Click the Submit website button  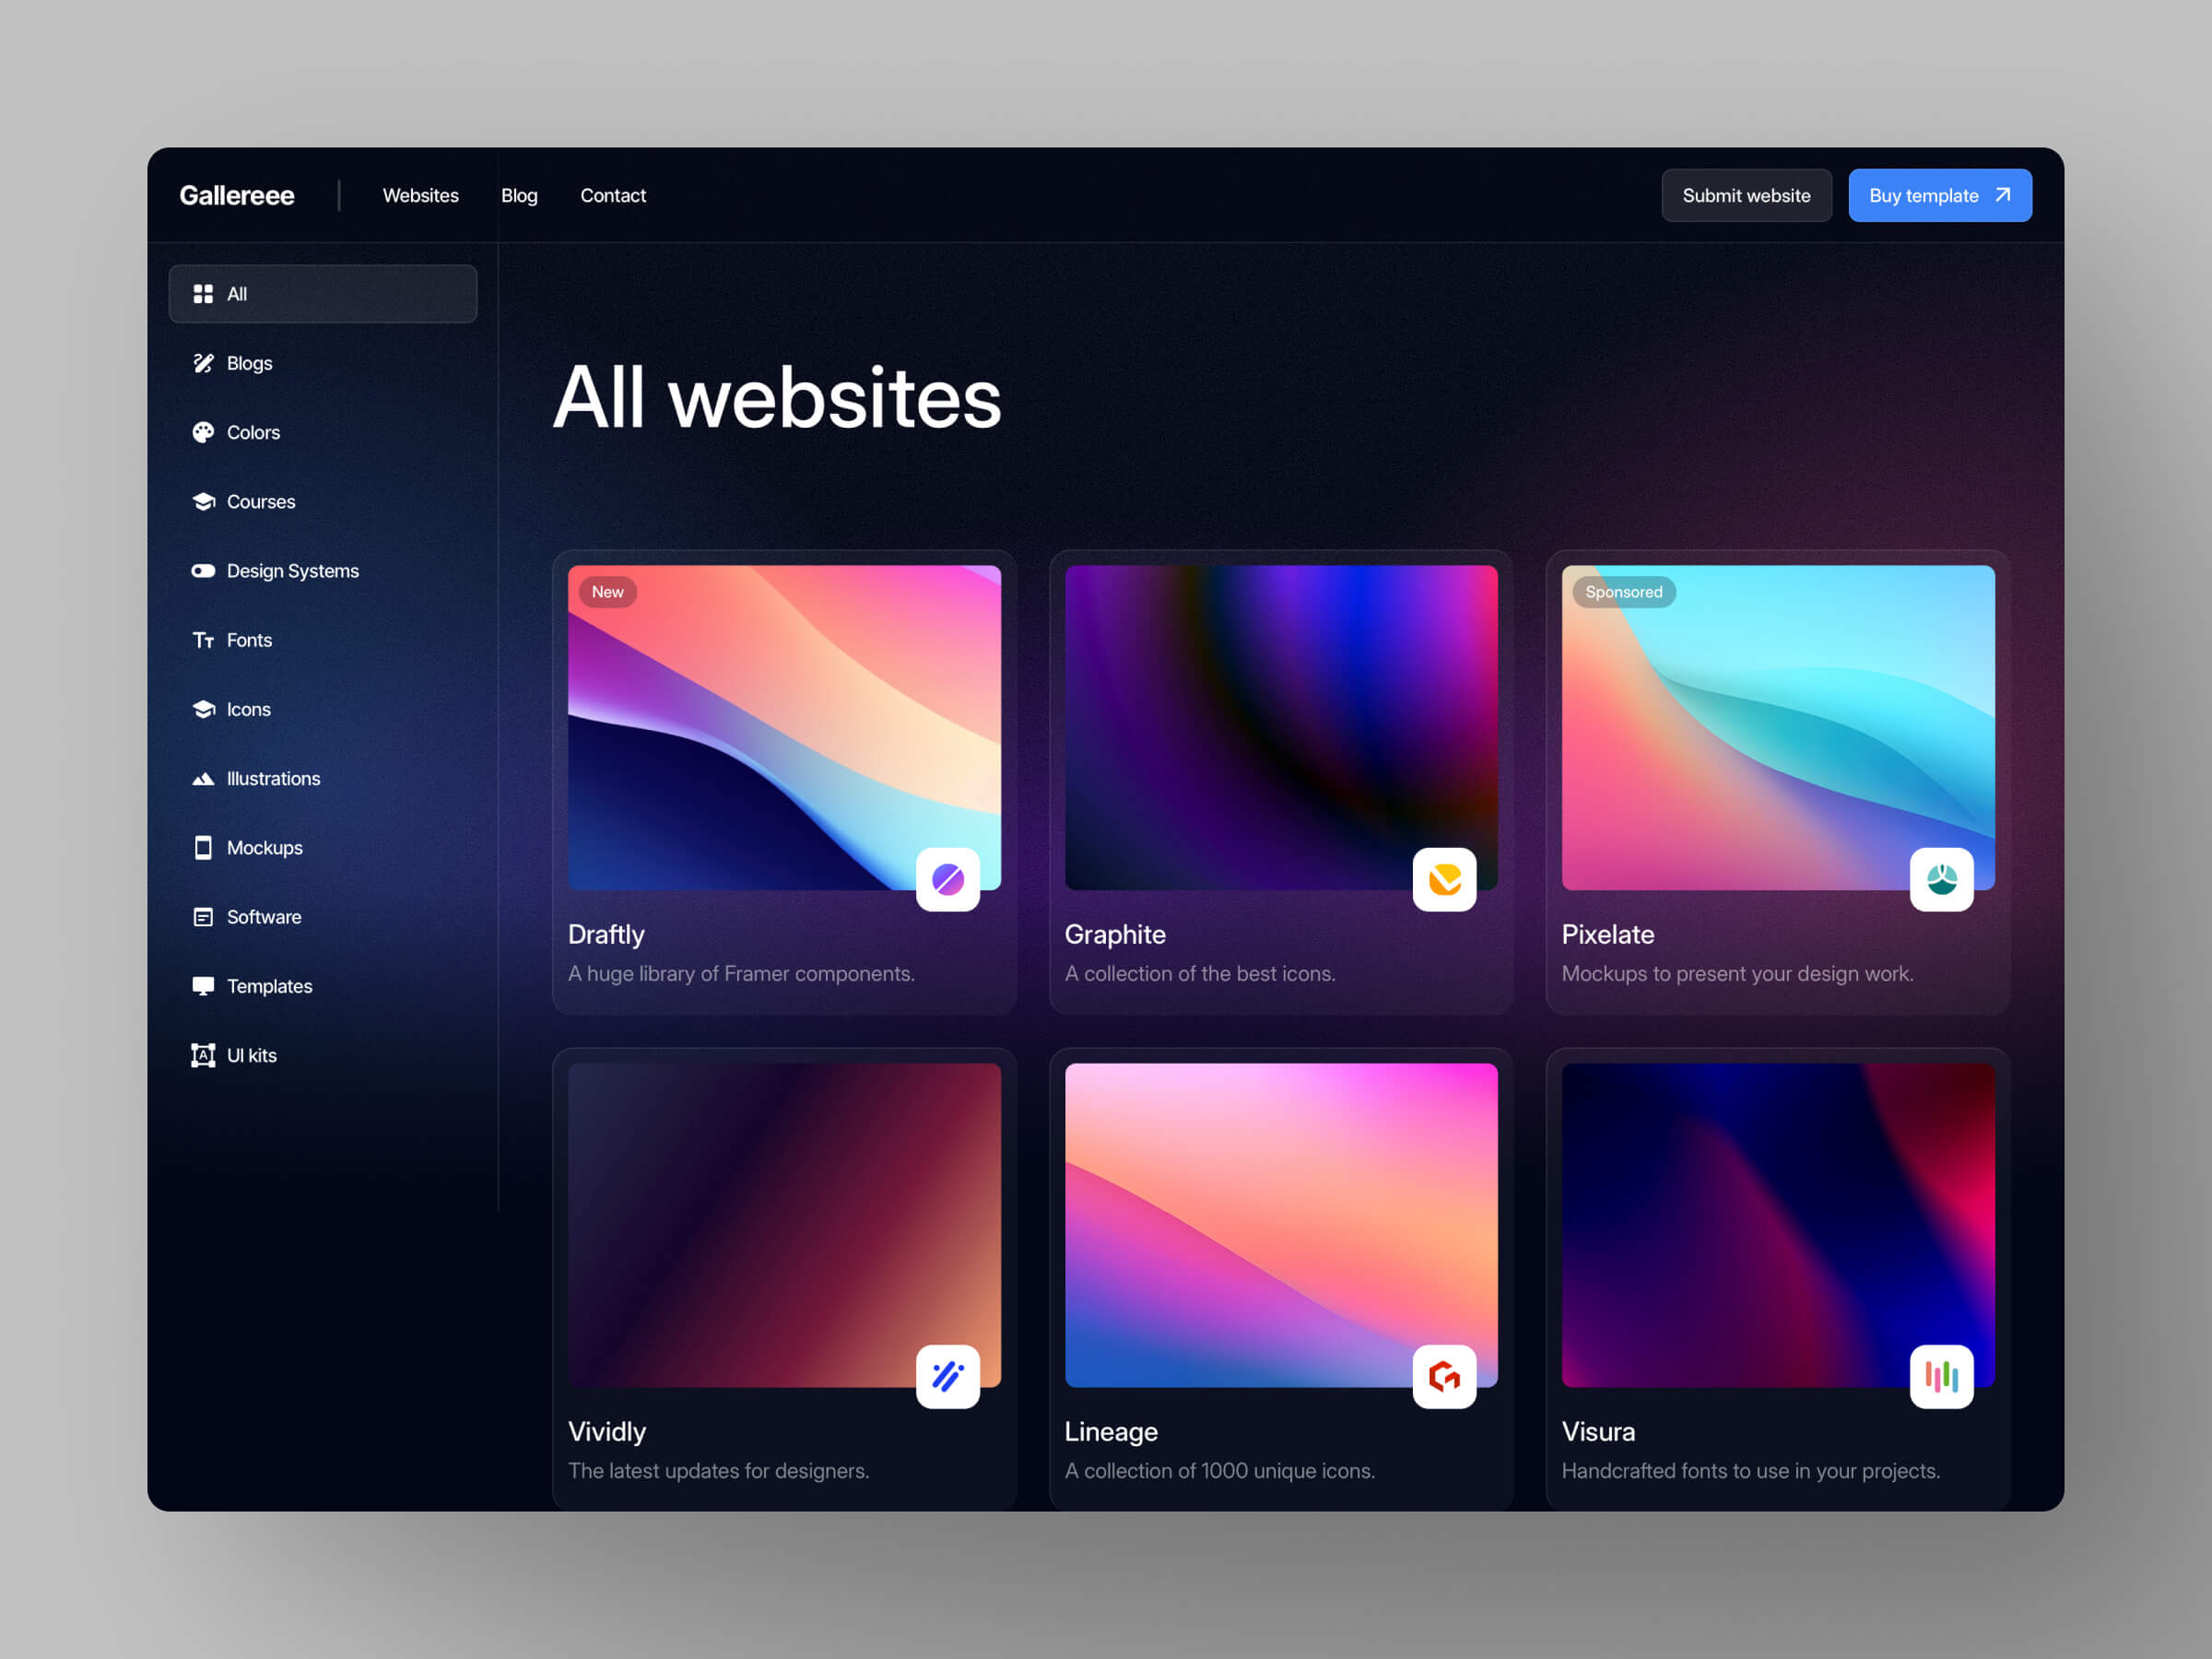[x=1744, y=195]
